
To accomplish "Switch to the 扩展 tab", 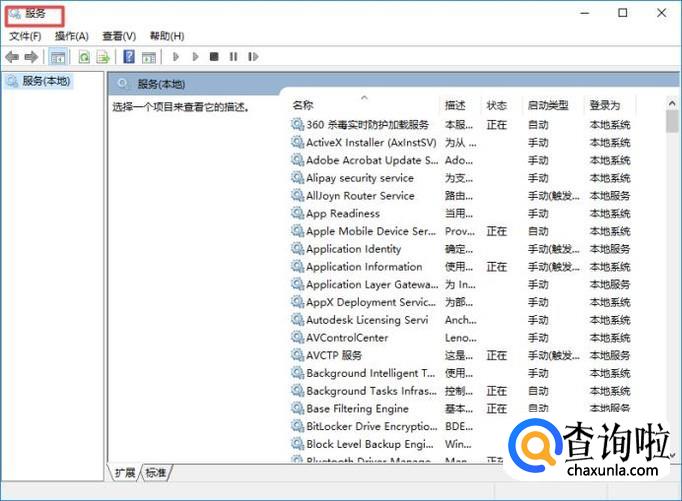I will (125, 473).
